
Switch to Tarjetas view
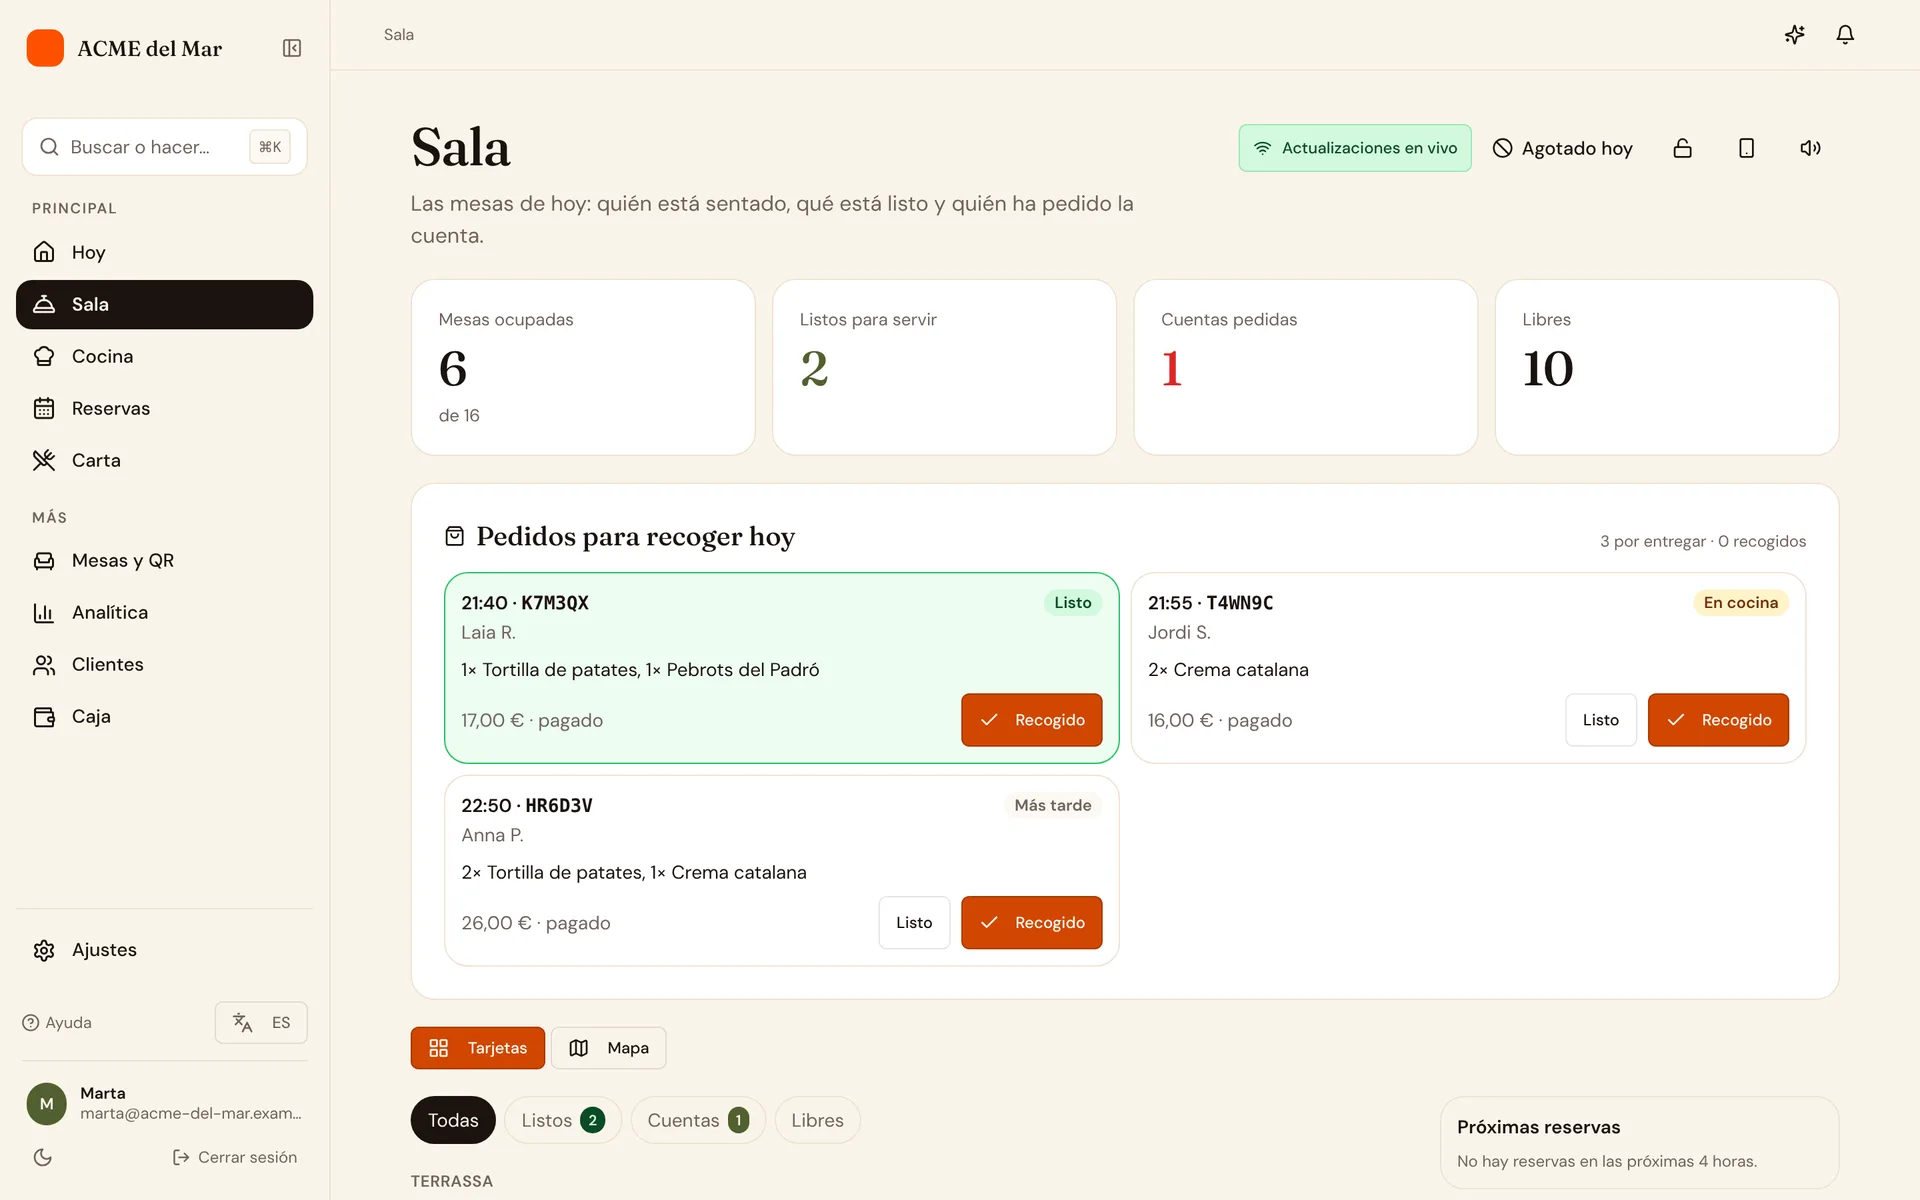point(477,1048)
